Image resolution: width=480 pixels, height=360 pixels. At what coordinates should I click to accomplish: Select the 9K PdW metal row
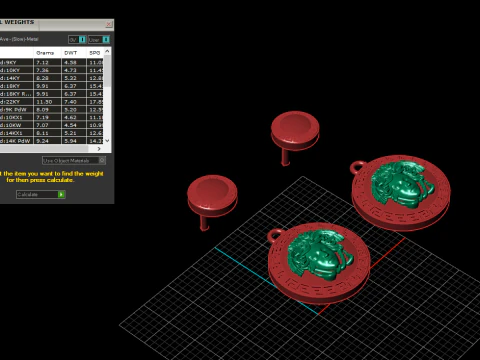52,109
